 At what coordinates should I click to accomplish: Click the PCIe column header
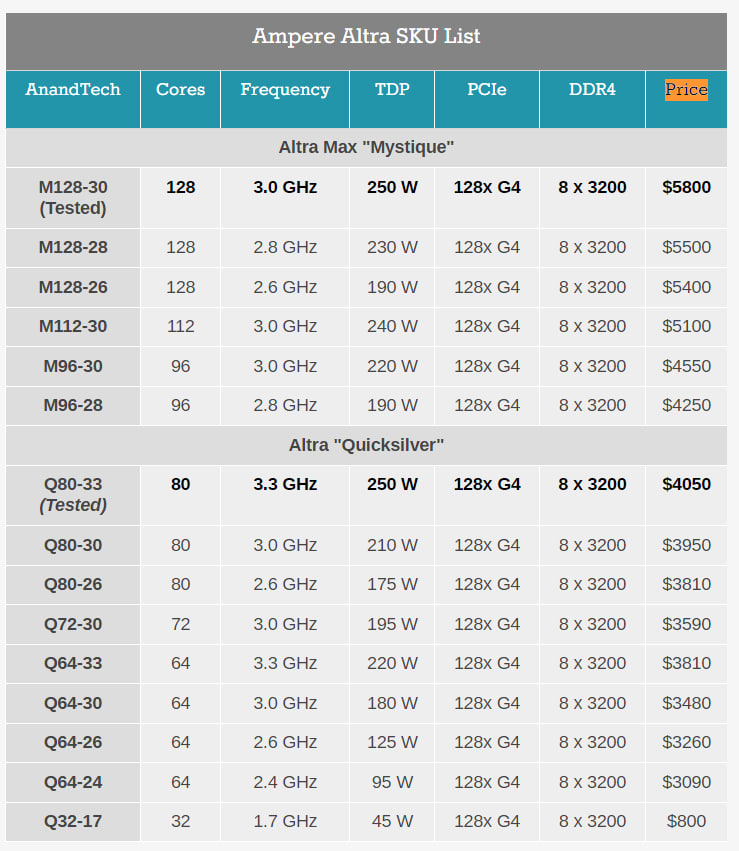(487, 90)
